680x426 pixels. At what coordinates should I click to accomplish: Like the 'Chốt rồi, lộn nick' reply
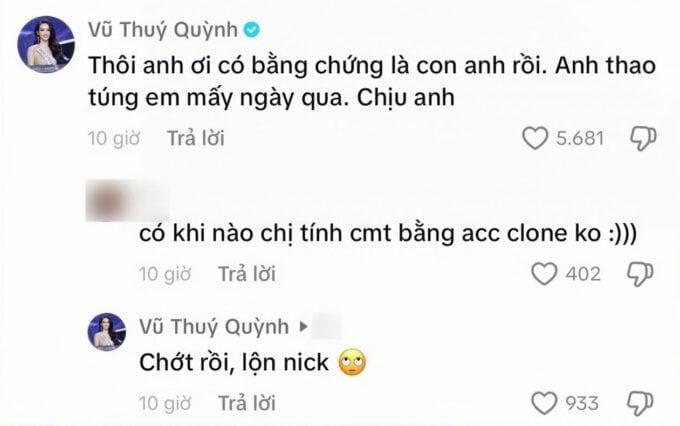click(544, 403)
